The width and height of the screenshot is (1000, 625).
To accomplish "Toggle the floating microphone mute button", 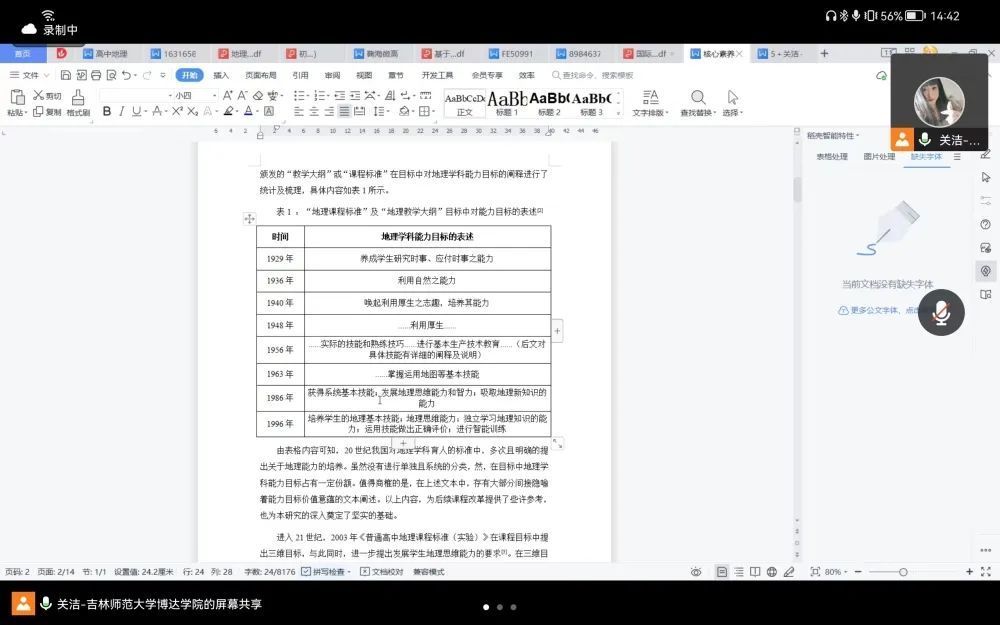I will [x=940, y=313].
